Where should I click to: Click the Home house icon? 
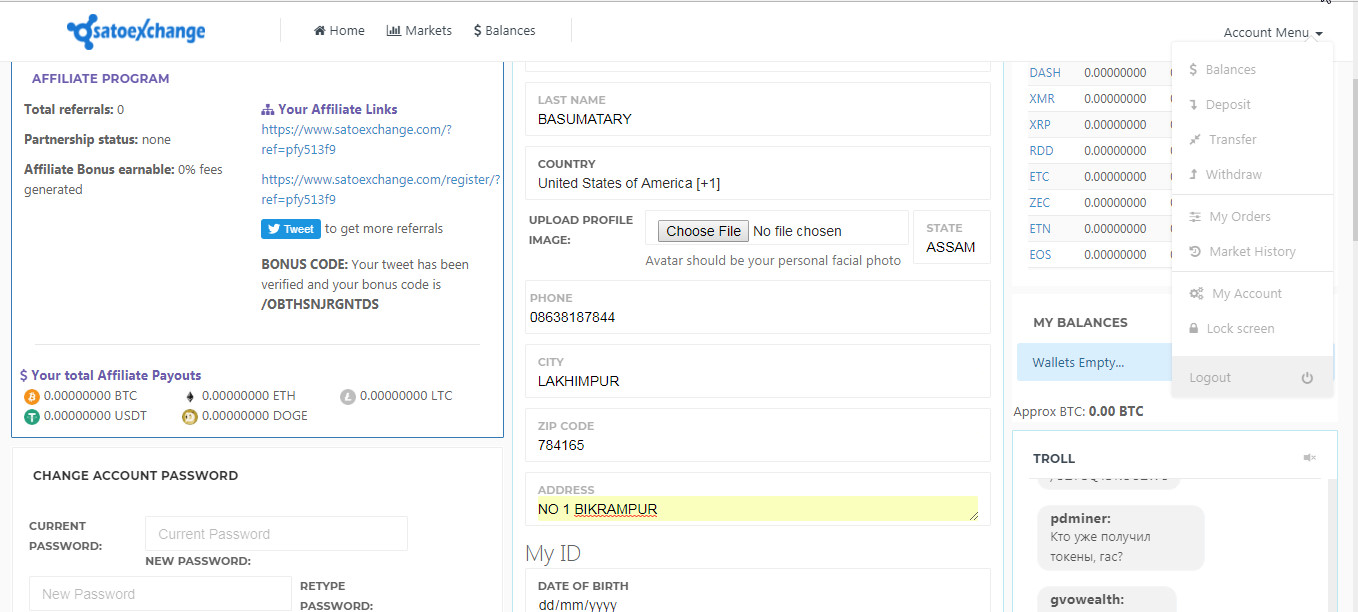(320, 31)
